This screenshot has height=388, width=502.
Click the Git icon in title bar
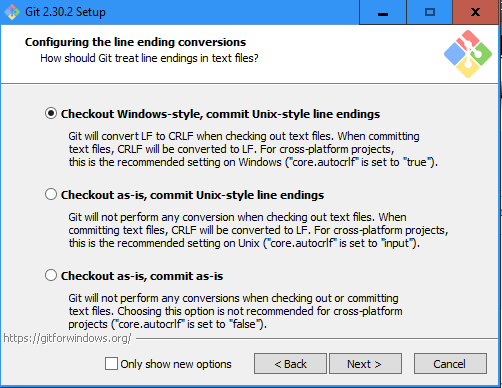[12, 12]
